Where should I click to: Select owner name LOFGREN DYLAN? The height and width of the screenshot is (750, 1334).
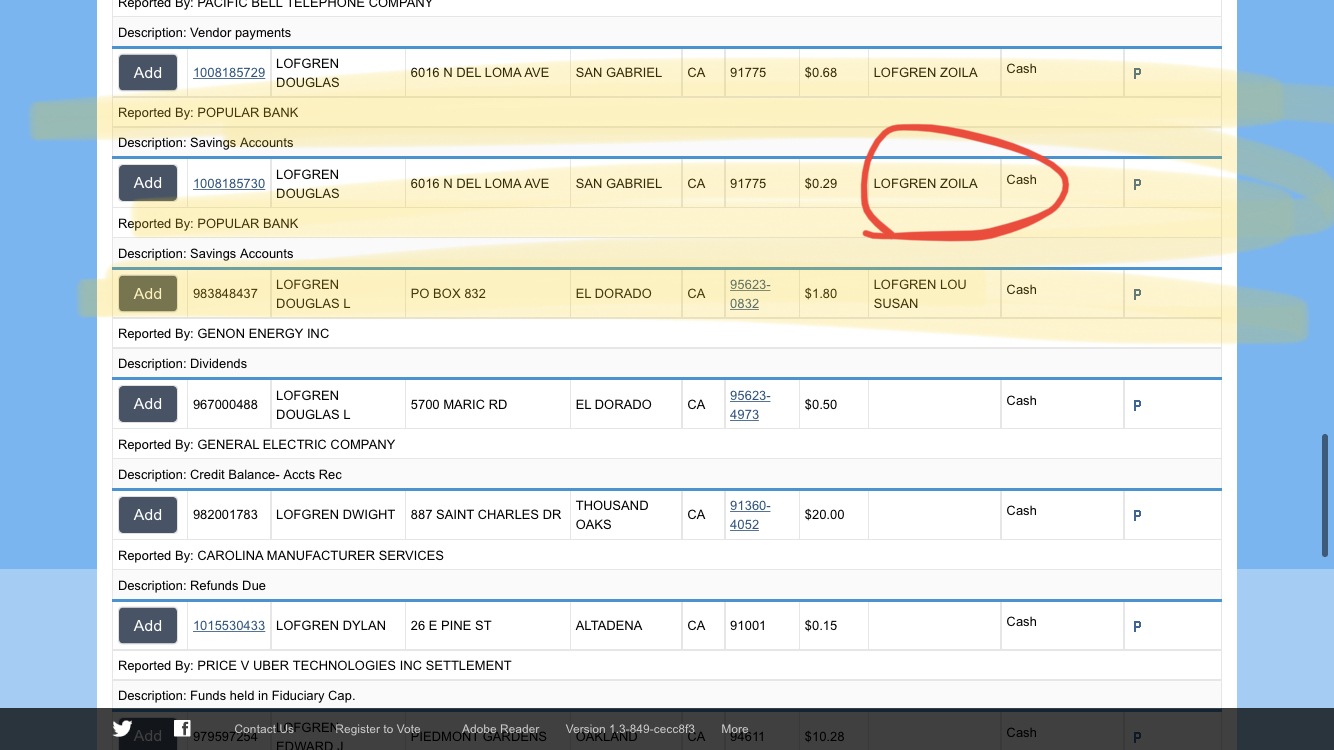(x=331, y=626)
